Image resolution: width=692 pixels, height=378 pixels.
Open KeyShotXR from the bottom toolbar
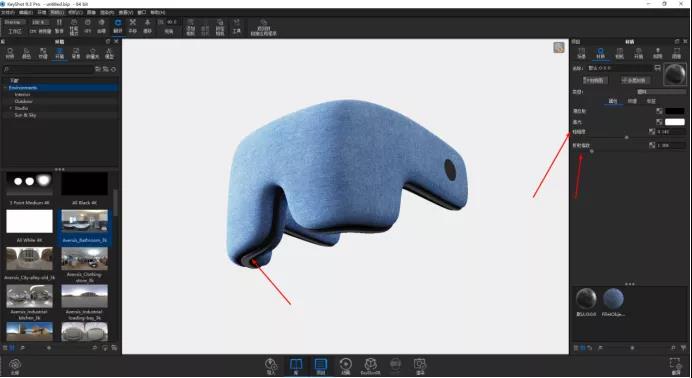click(370, 366)
